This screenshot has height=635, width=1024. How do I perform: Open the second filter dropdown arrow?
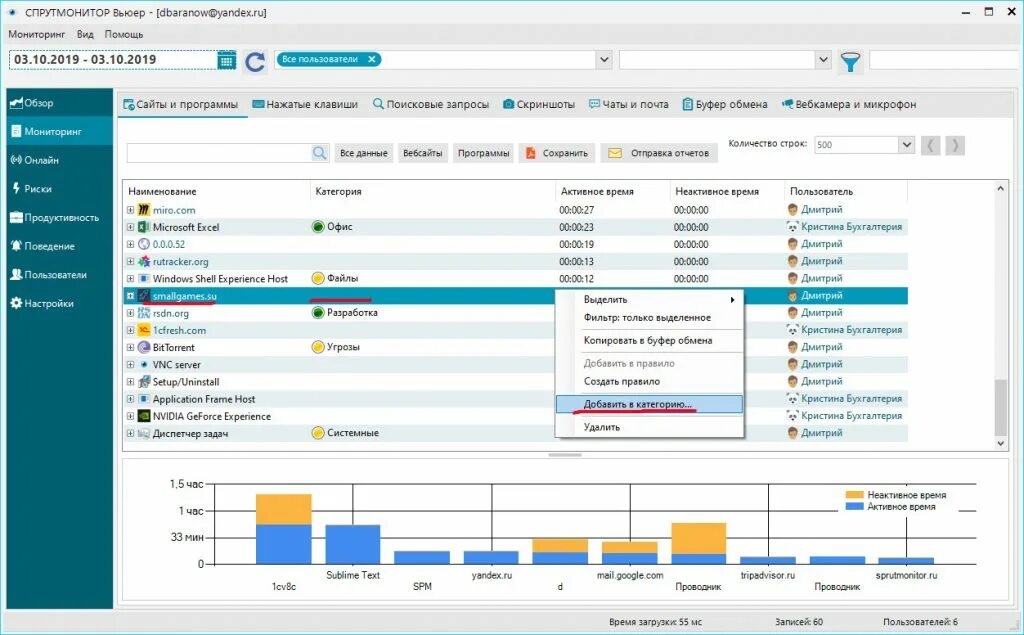[823, 59]
